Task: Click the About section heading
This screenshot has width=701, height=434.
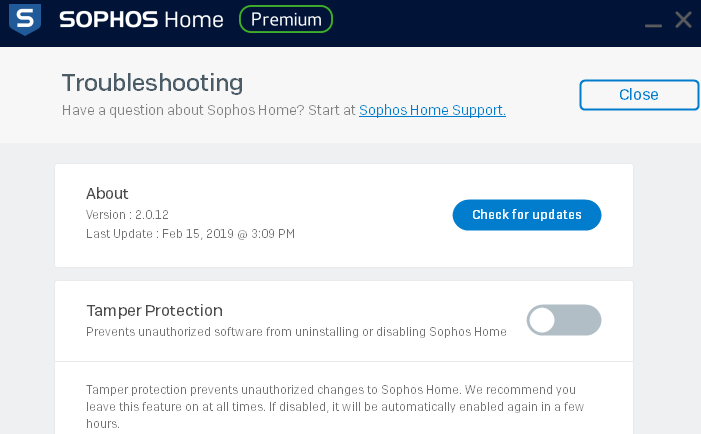Action: [107, 193]
